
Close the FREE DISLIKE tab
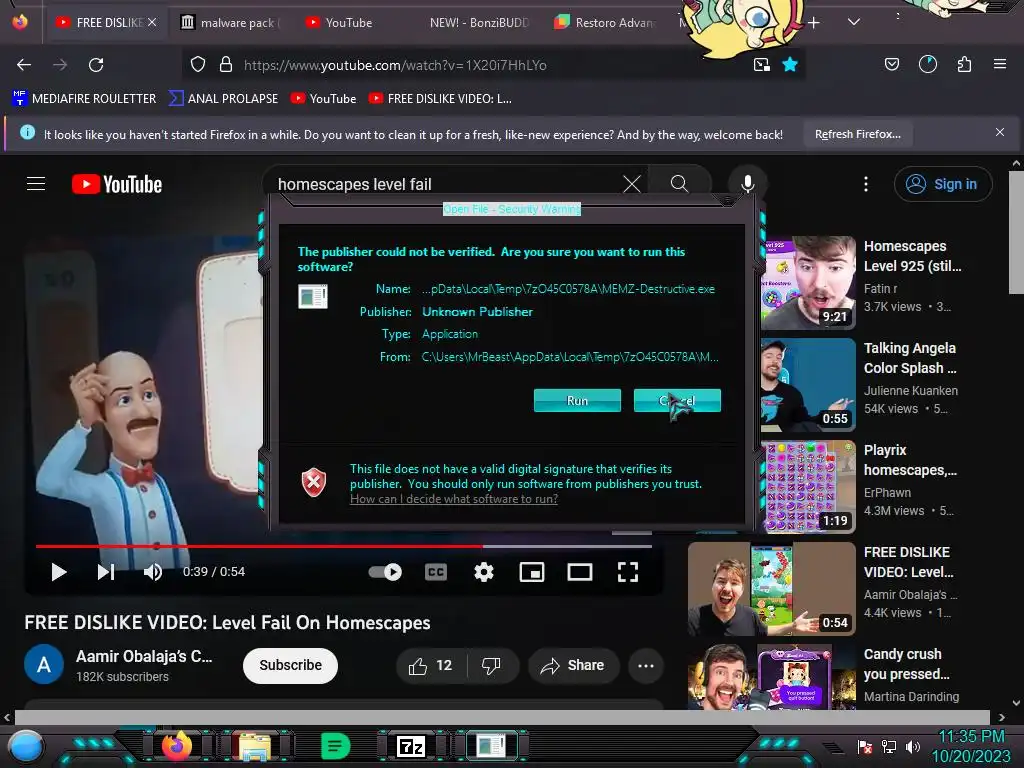[152, 22]
